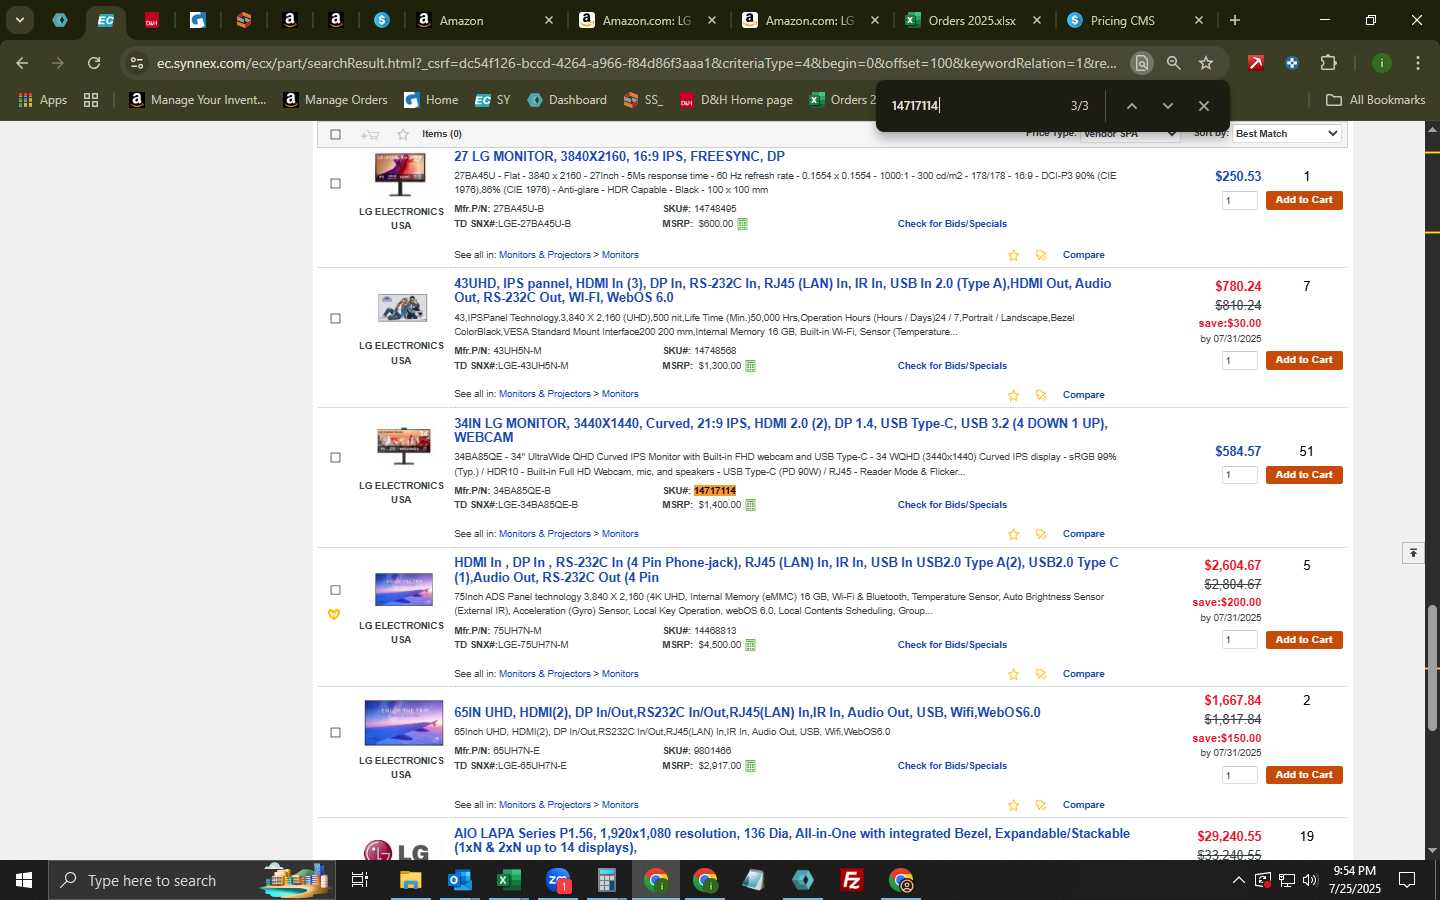Image resolution: width=1440 pixels, height=900 pixels.
Task: Switch to the Amazon tab
Action: point(484,20)
